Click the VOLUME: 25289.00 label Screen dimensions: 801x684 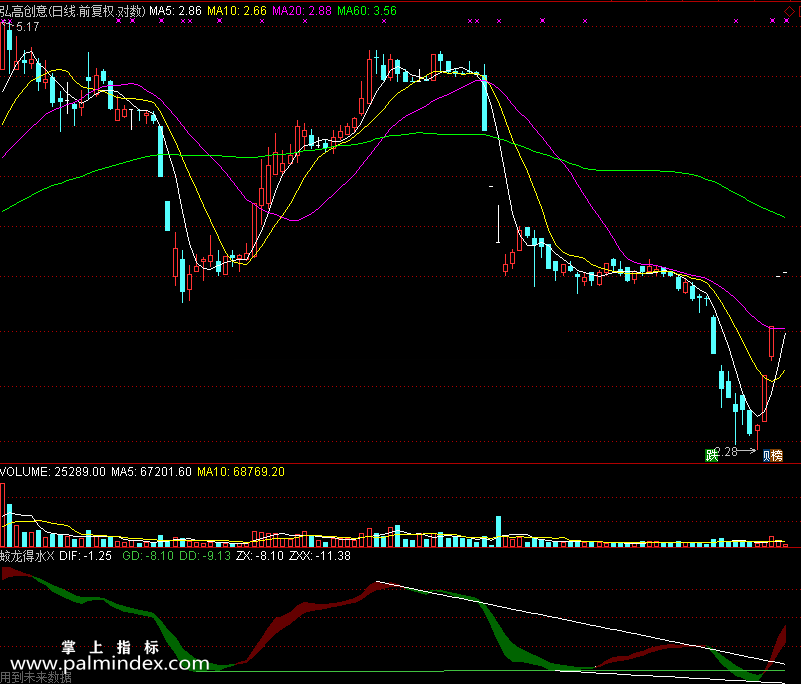click(x=53, y=471)
